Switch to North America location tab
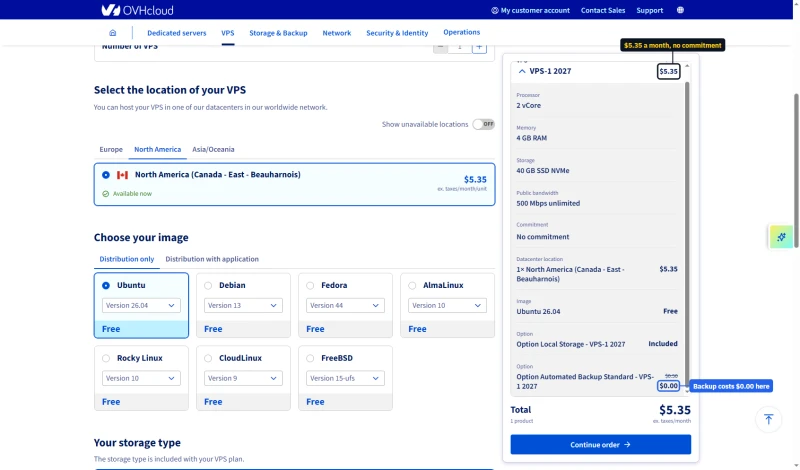800x470 pixels. tap(157, 150)
